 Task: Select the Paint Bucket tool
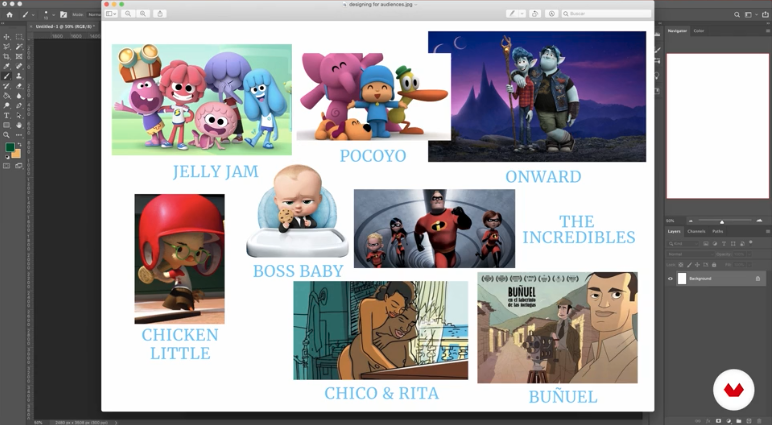click(6, 96)
